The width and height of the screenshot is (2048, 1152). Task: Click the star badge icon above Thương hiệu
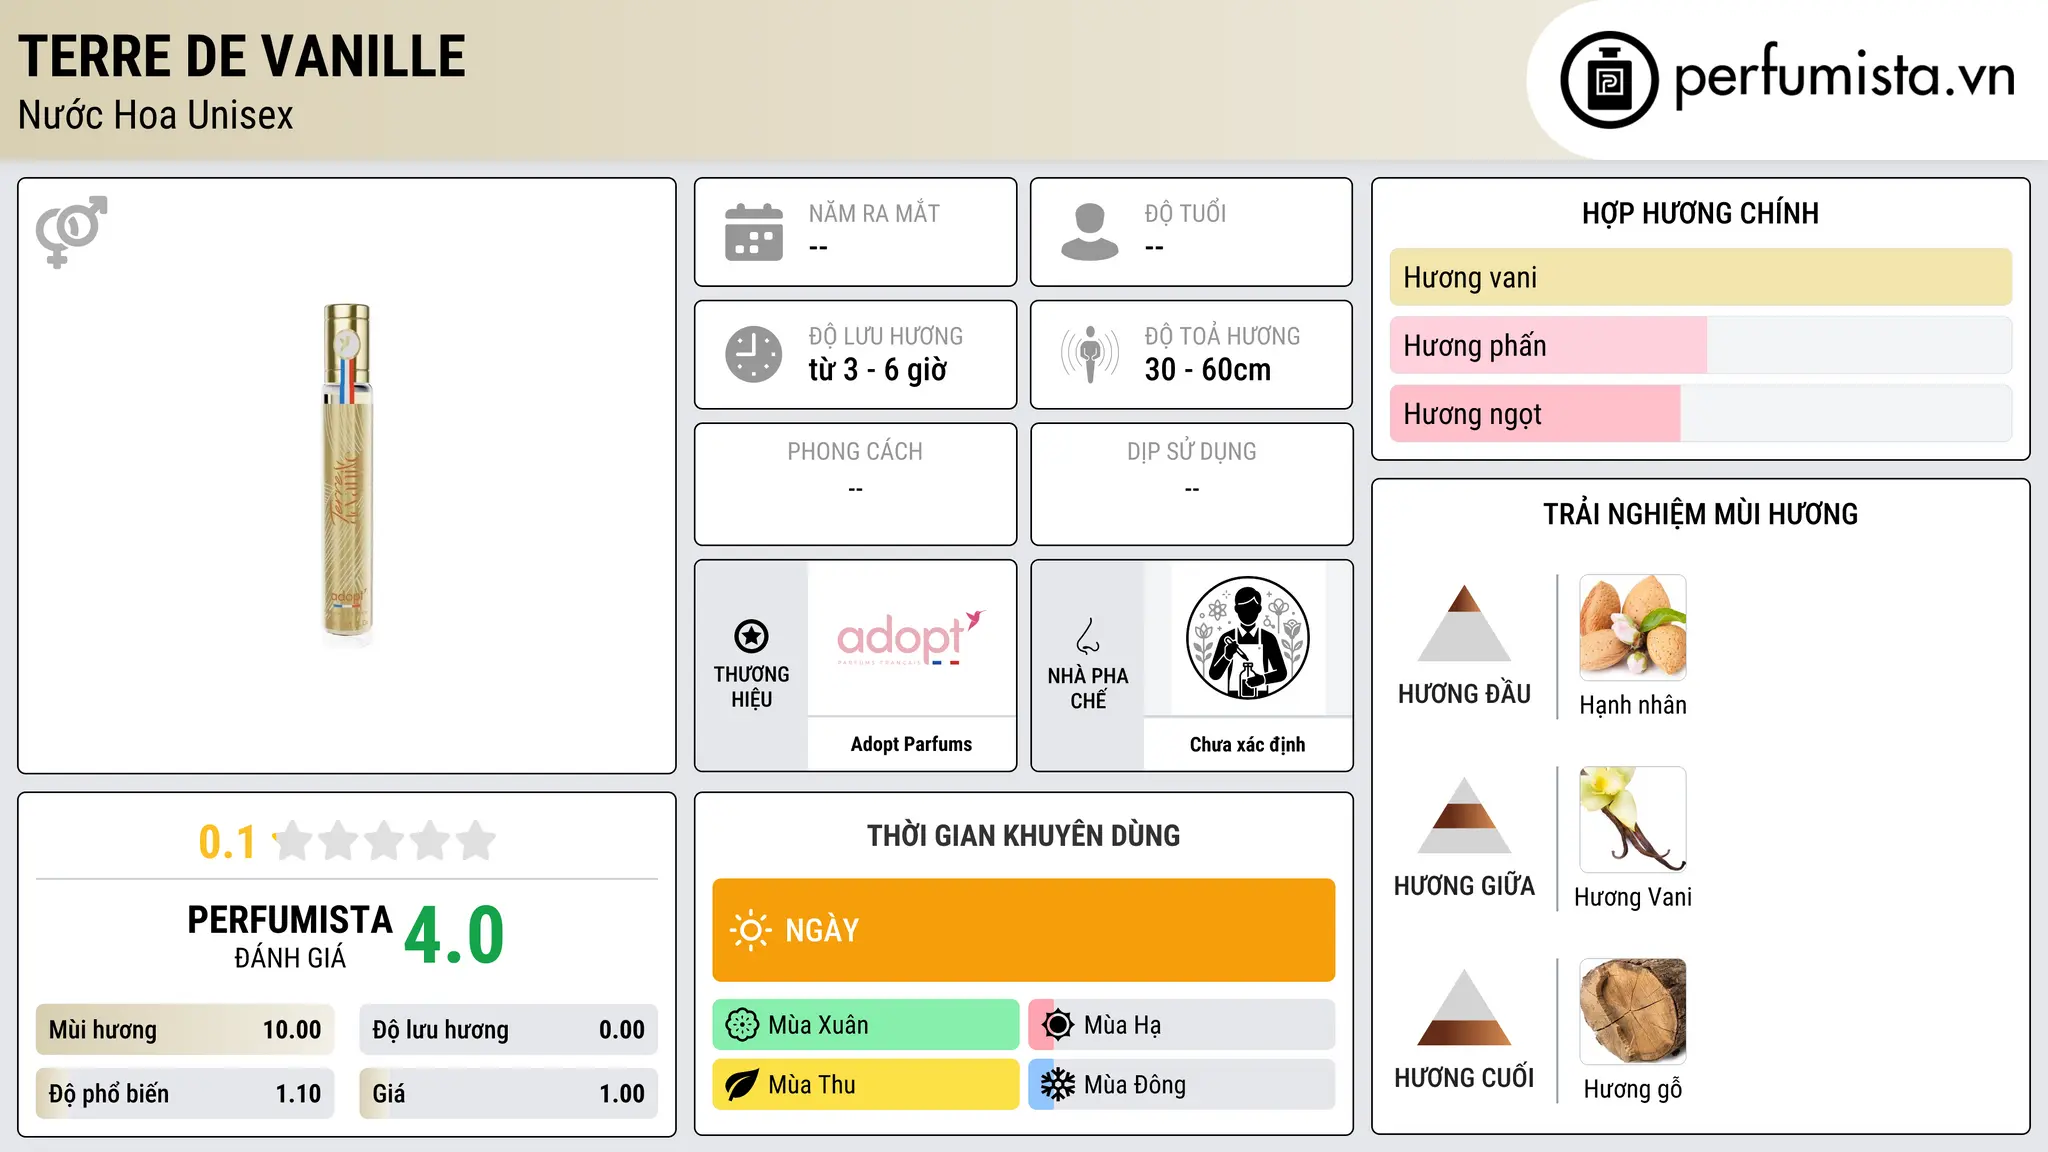751,636
